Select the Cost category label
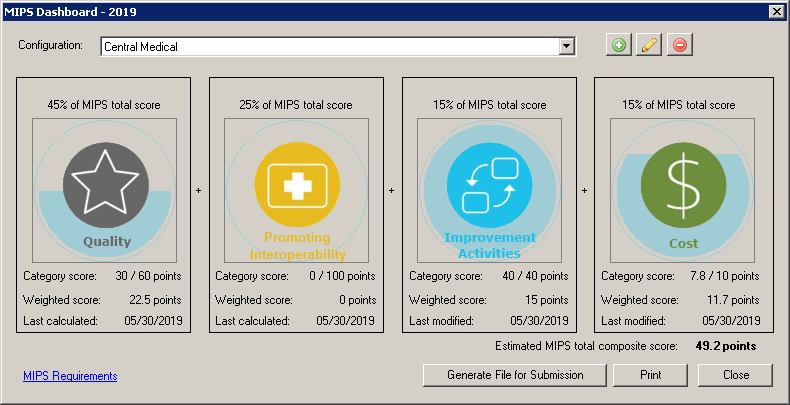This screenshot has height=405, width=790. click(x=681, y=243)
